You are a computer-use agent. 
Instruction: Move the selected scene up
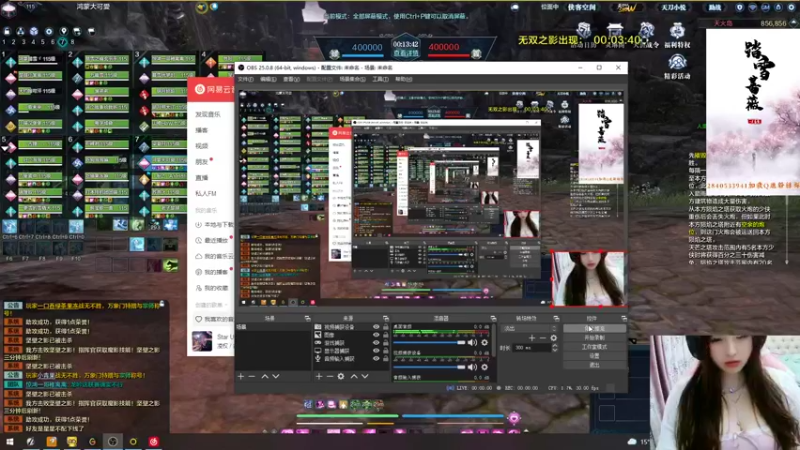click(x=265, y=376)
